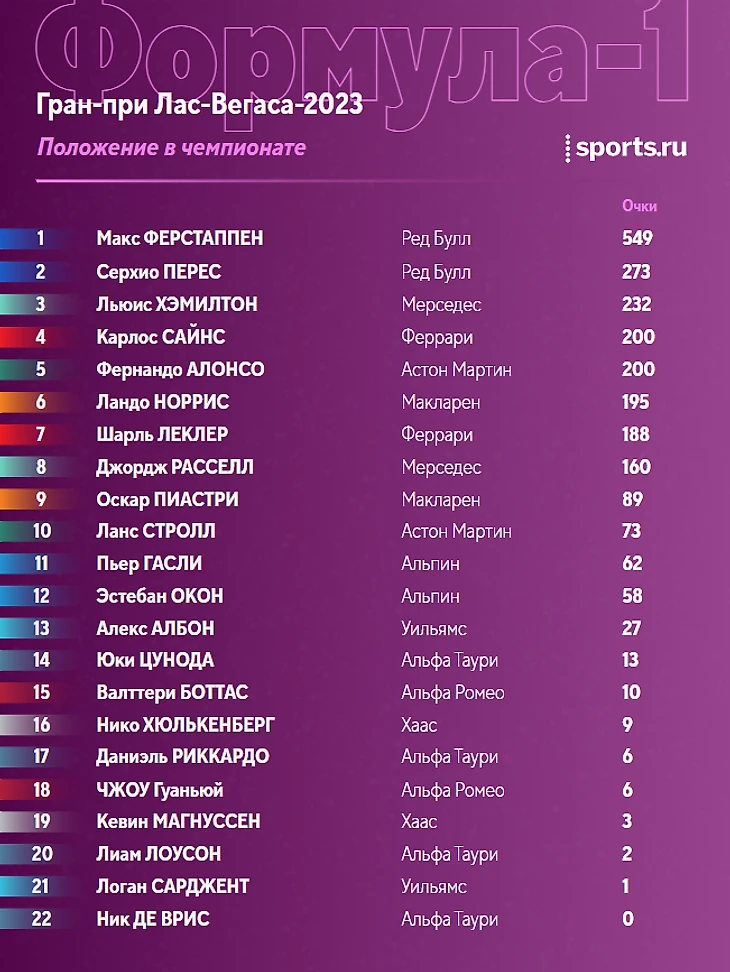Click Льюис ХЭМИЛТОН driver name
The height and width of the screenshot is (972, 730).
(x=177, y=304)
